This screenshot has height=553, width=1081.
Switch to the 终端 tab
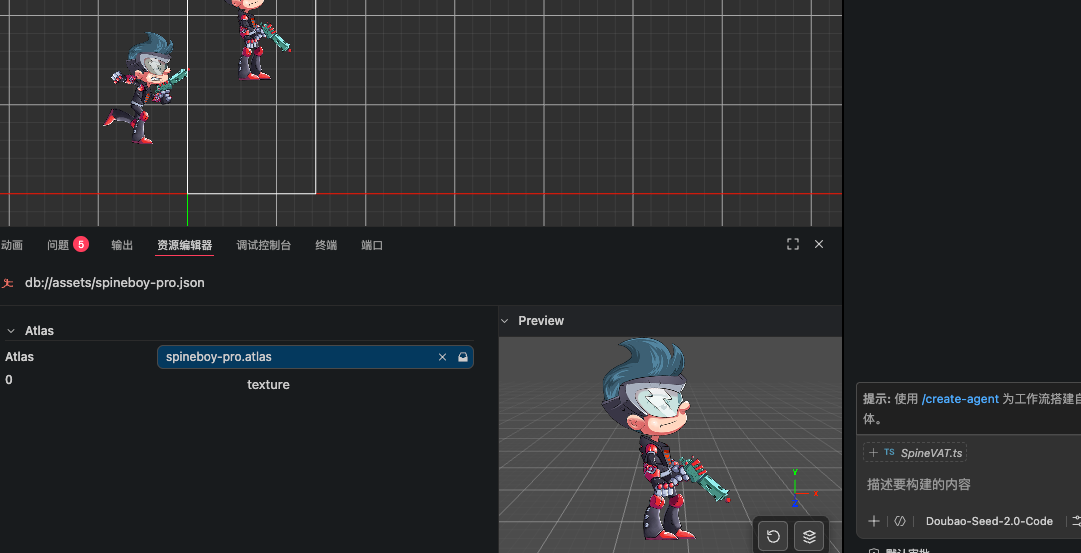point(326,245)
